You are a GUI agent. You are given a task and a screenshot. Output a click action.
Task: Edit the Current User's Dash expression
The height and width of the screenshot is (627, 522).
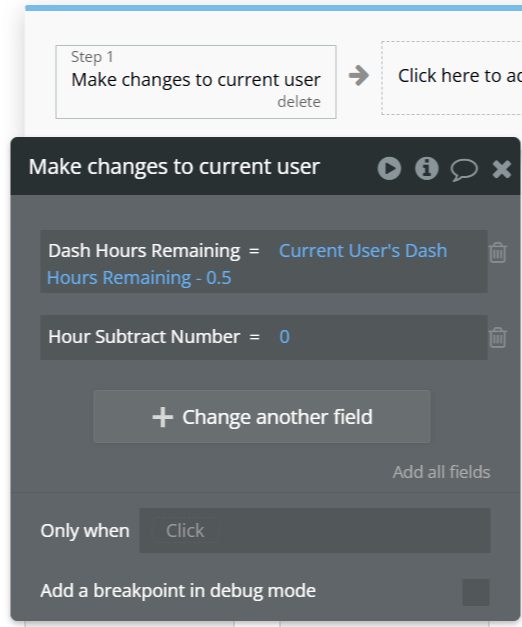(x=362, y=251)
